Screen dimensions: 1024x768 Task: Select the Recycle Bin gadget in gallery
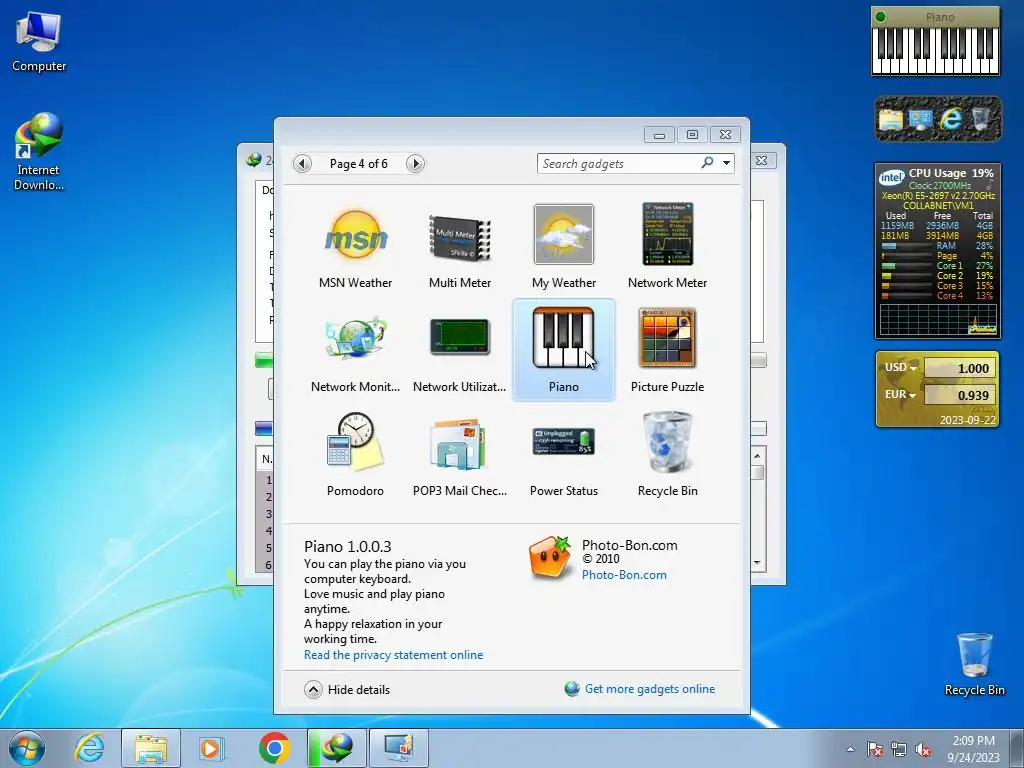[x=667, y=455]
